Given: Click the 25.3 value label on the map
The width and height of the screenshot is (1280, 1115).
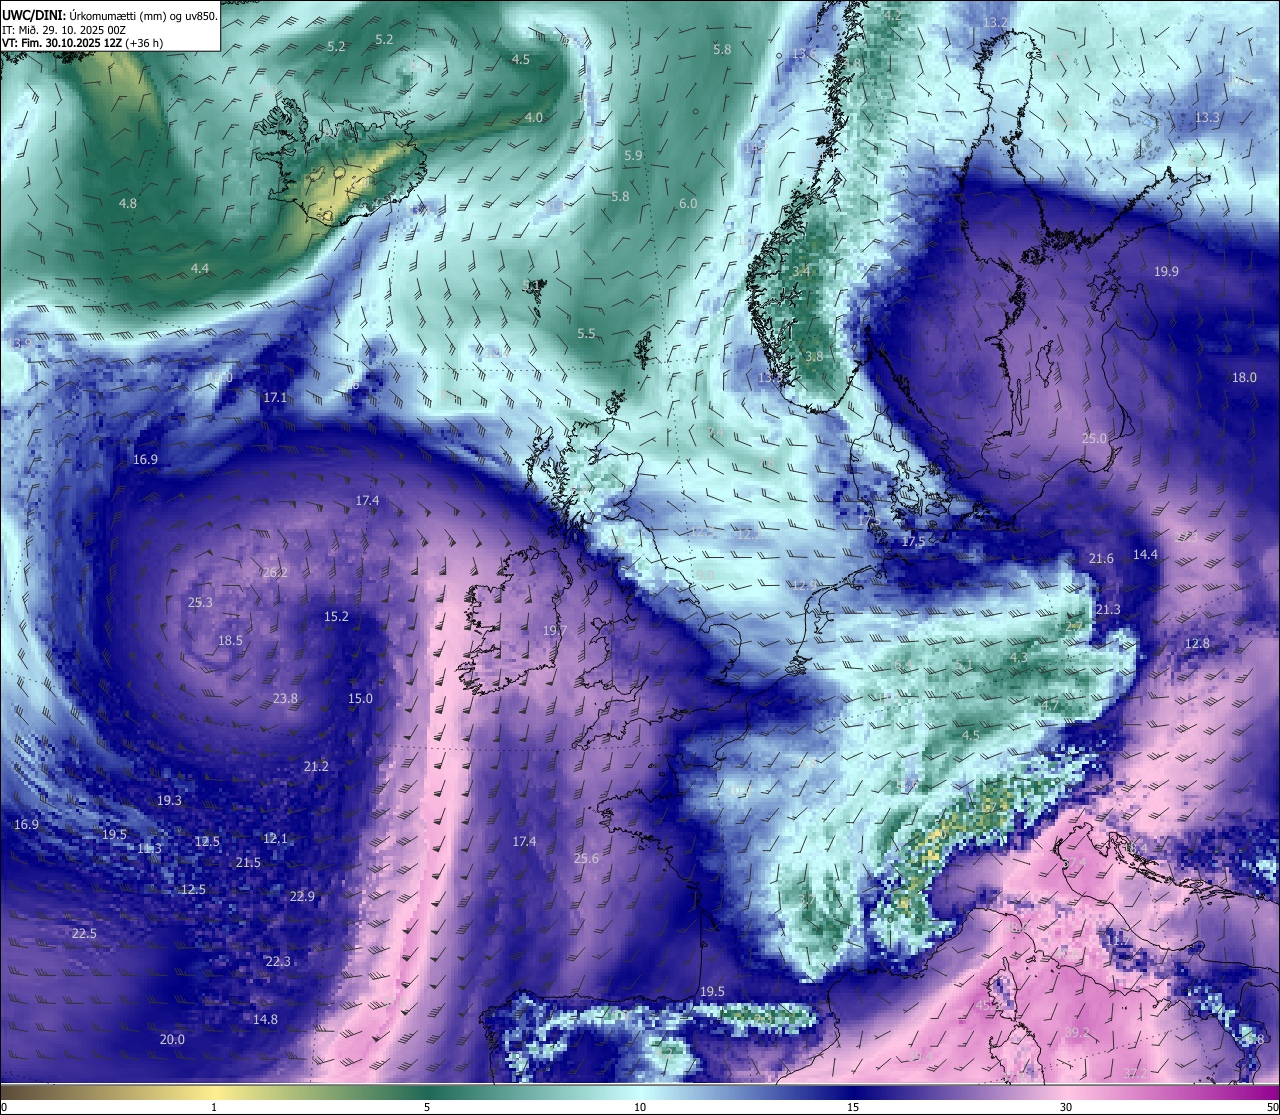Looking at the screenshot, I should pos(200,602).
